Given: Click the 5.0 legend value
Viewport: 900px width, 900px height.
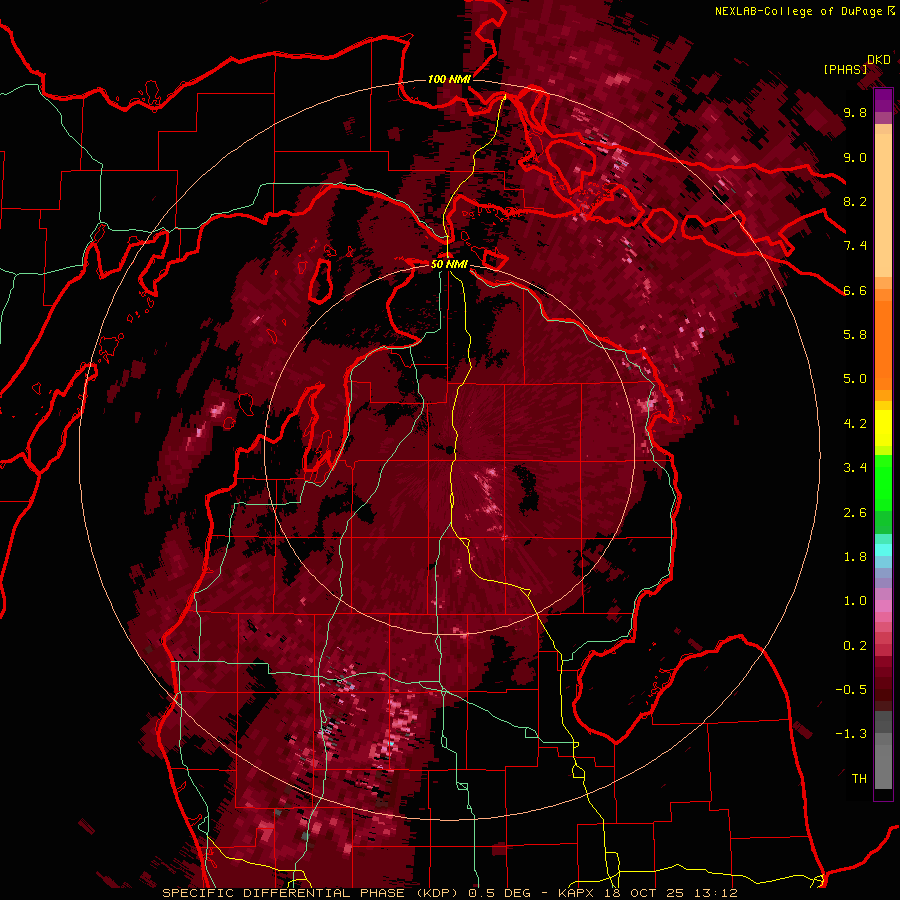Looking at the screenshot, I should [855, 379].
